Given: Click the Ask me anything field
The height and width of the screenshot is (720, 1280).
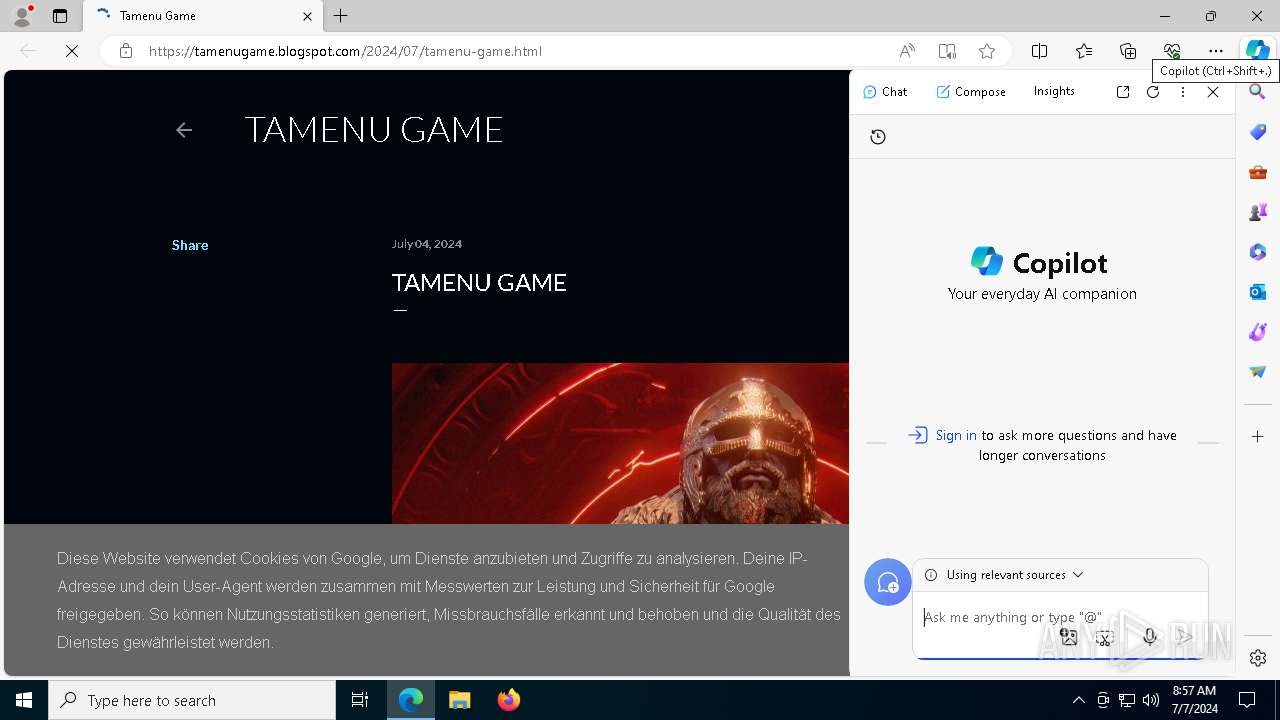Looking at the screenshot, I should point(1060,617).
